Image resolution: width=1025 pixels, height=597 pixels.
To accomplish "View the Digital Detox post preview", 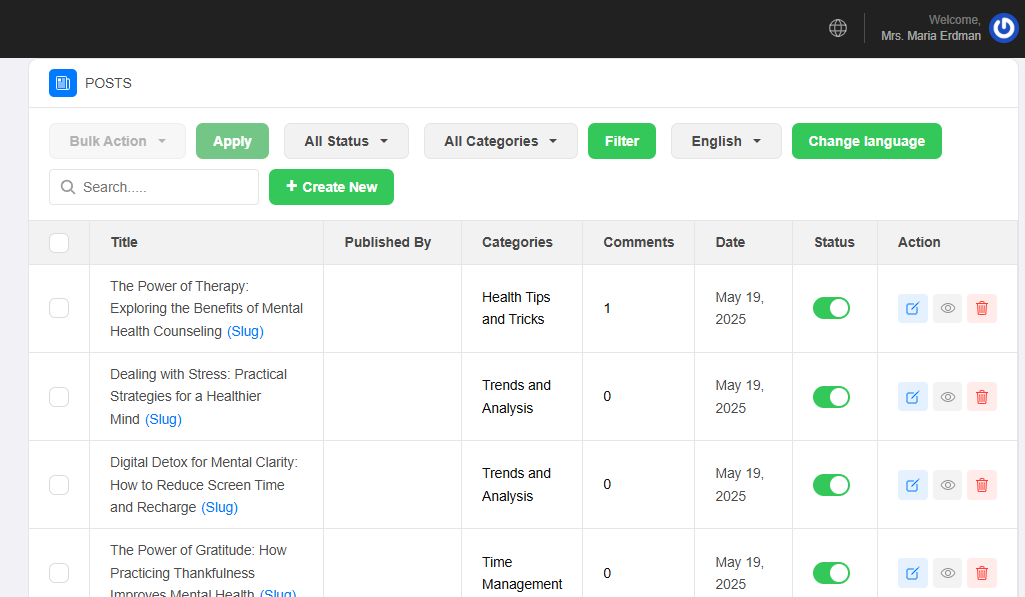I will tap(947, 485).
